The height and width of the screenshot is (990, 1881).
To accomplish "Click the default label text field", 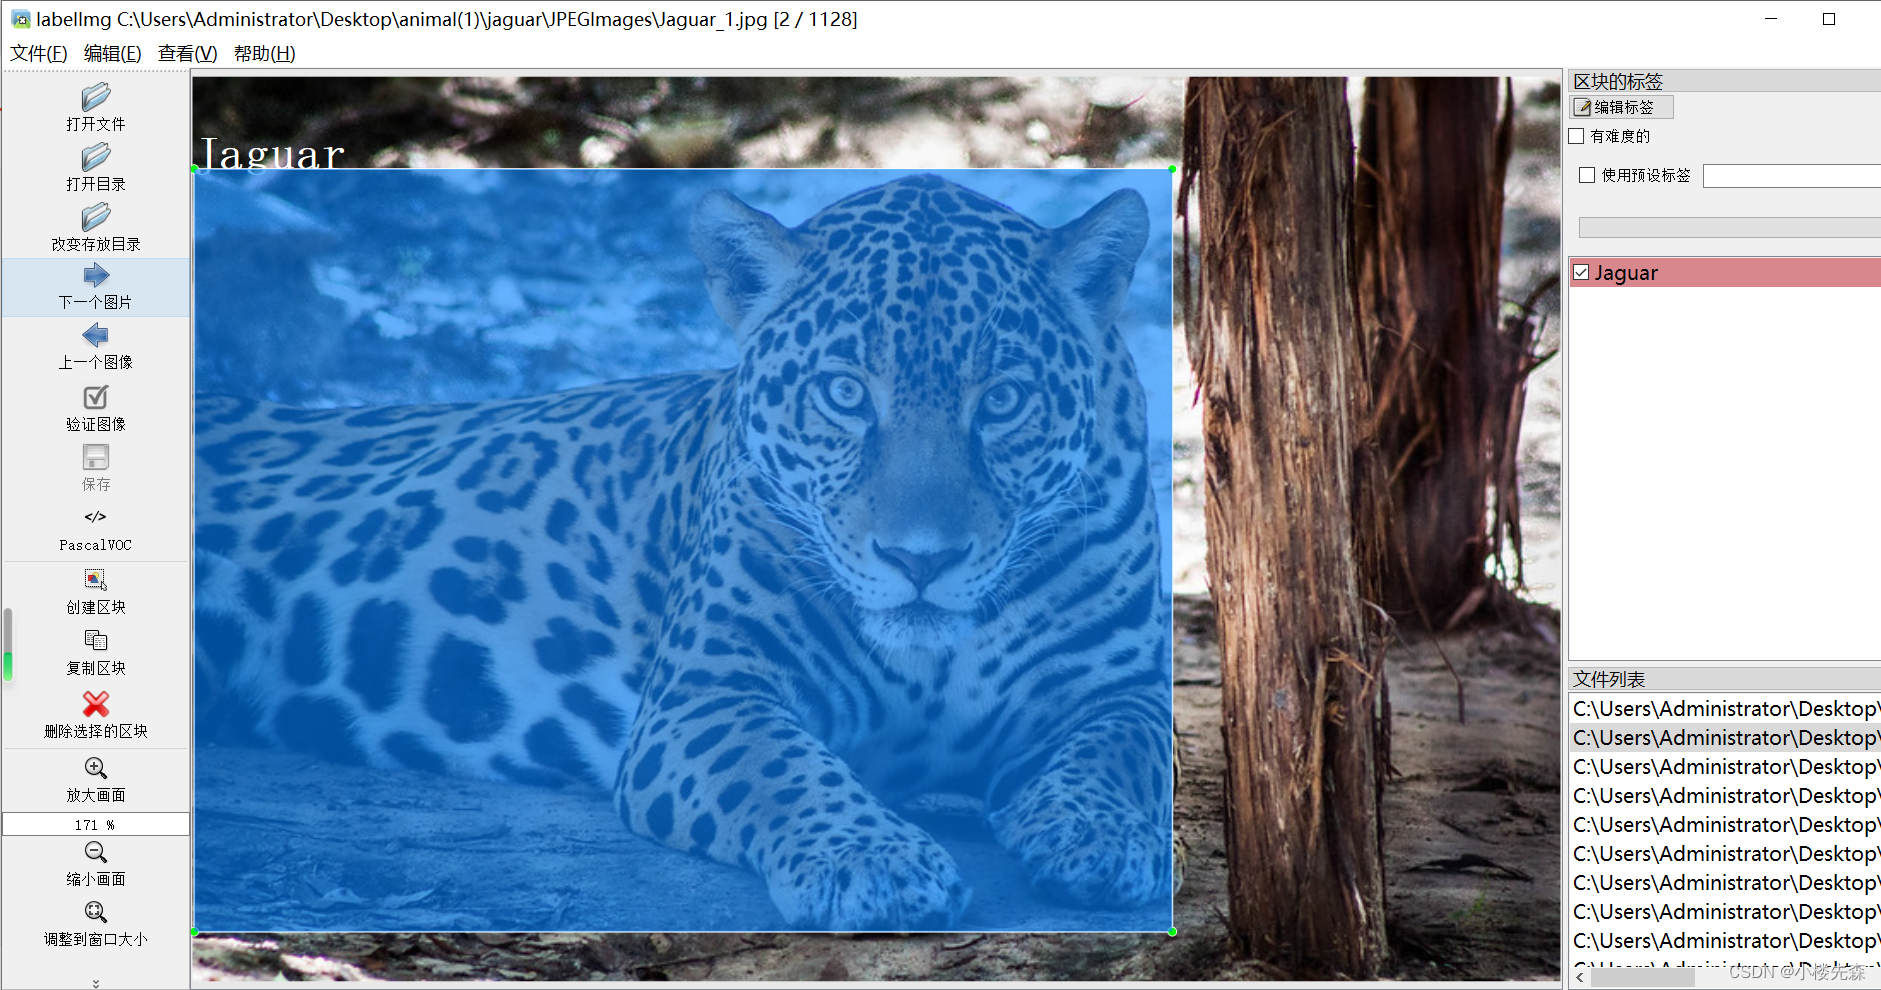I will 1791,176.
